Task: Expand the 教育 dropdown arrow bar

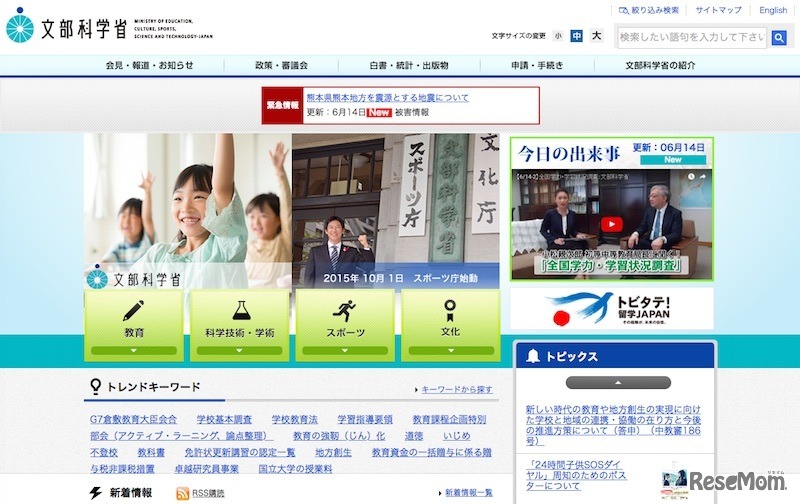Action: point(134,350)
